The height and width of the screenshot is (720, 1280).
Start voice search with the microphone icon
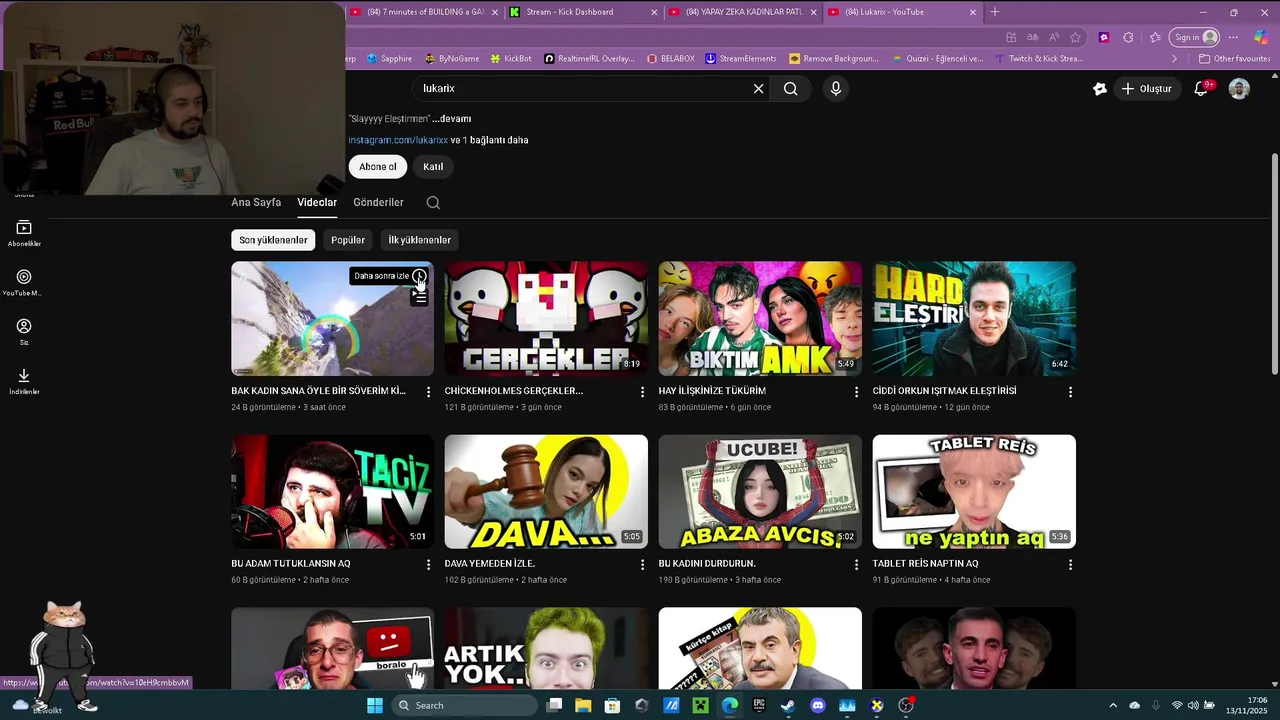(836, 89)
